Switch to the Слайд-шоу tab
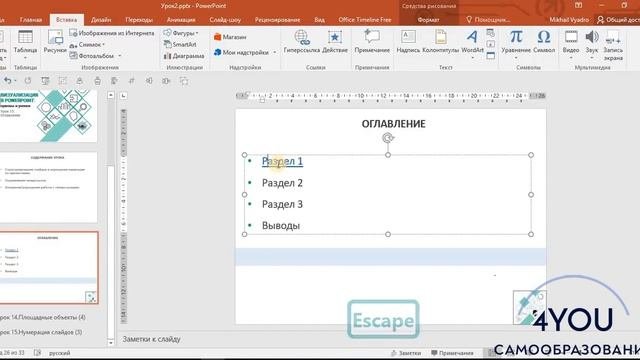The width and height of the screenshot is (640, 360). (225, 20)
